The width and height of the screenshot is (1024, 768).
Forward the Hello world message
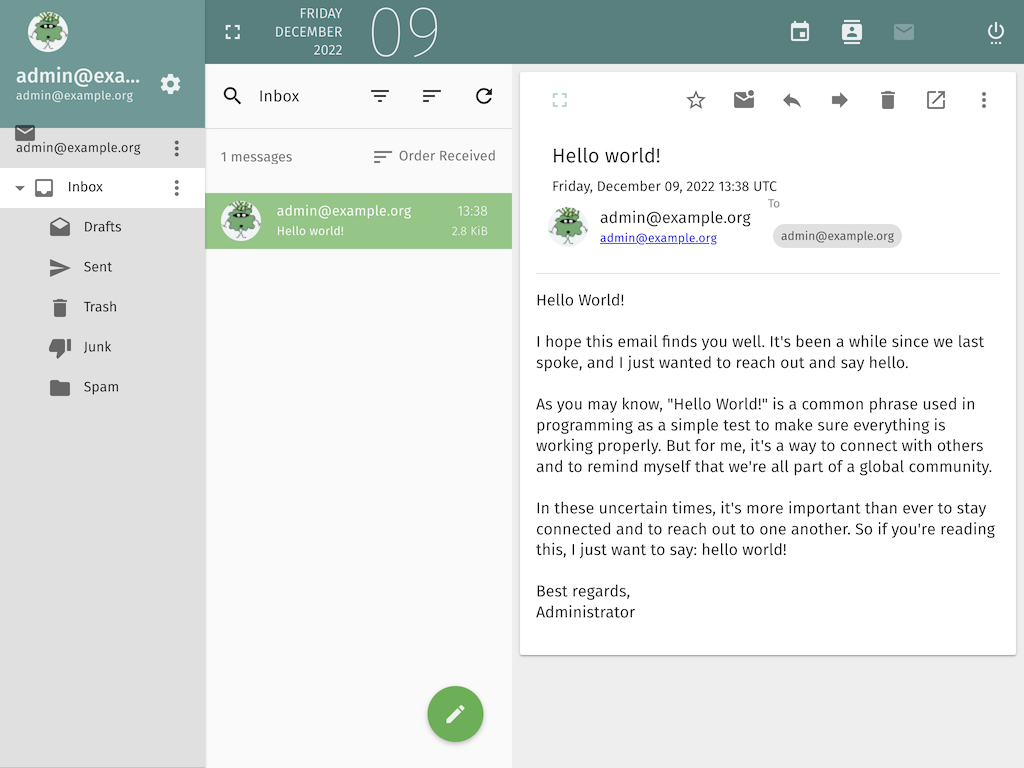pyautogui.click(x=840, y=100)
